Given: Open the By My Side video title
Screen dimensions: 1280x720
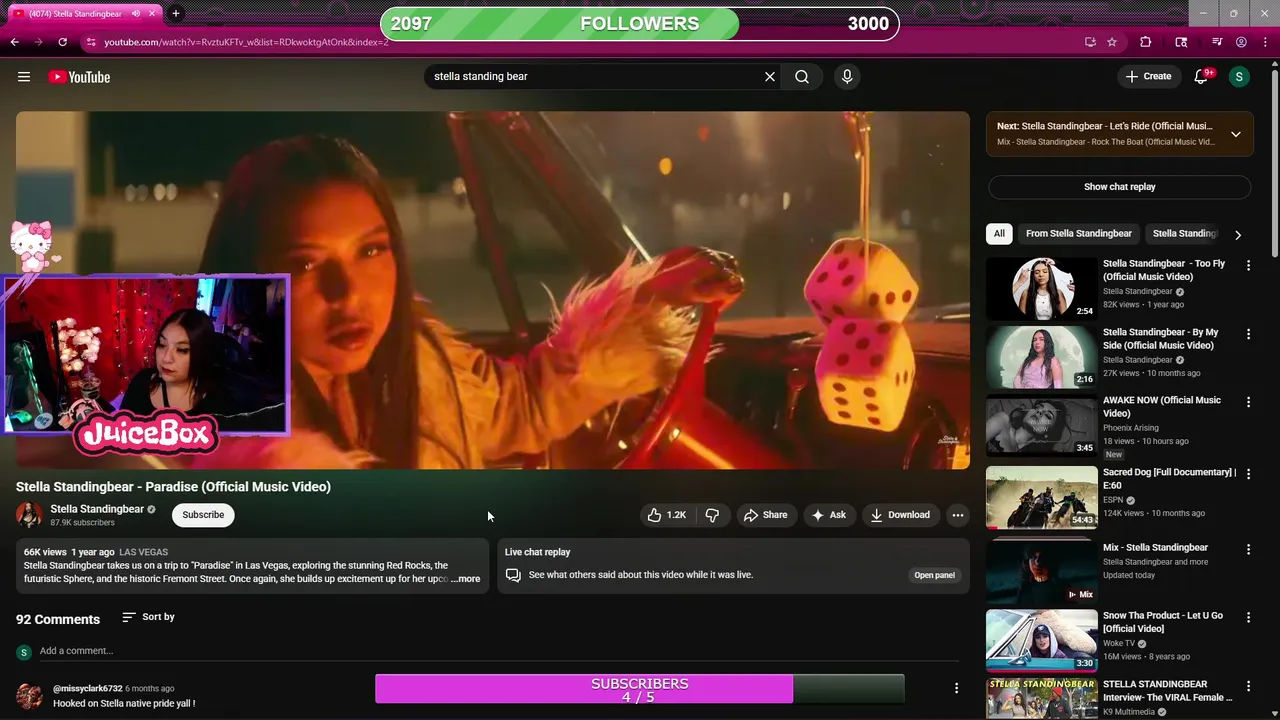Looking at the screenshot, I should [1160, 338].
